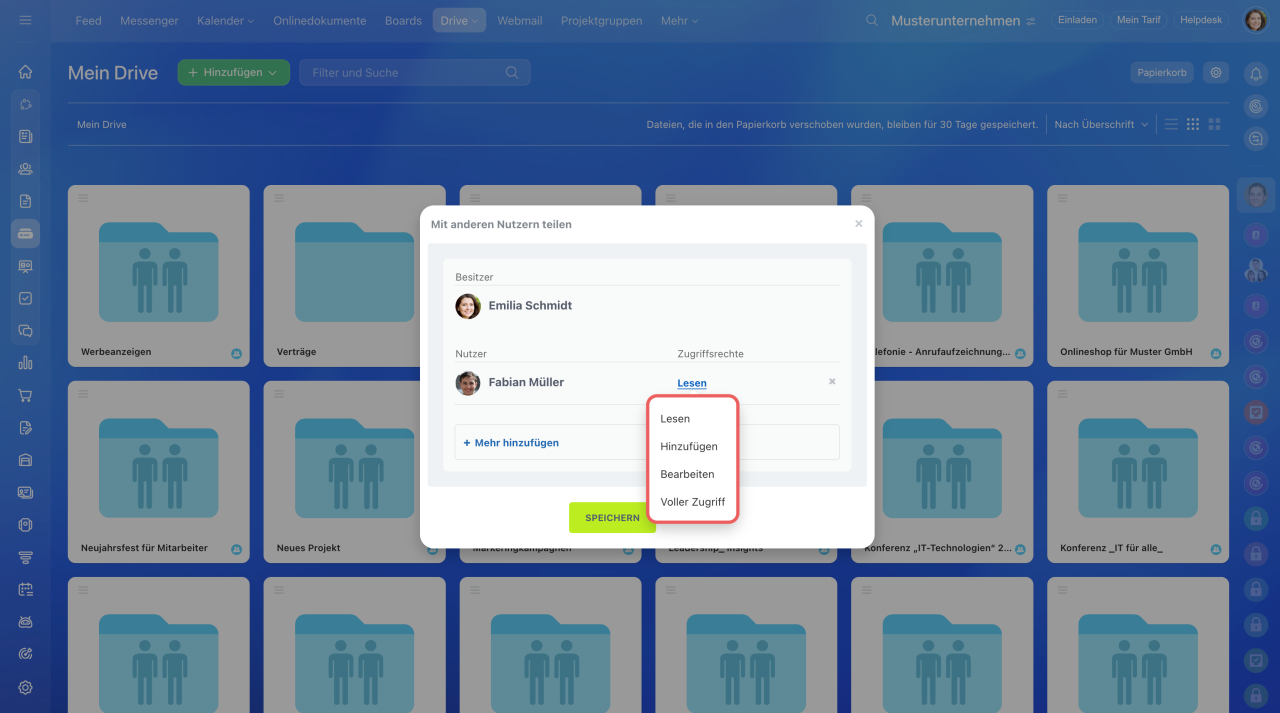Viewport: 1280px width, 713px height.
Task: Select Voller Zugriff permission
Action: [694, 502]
